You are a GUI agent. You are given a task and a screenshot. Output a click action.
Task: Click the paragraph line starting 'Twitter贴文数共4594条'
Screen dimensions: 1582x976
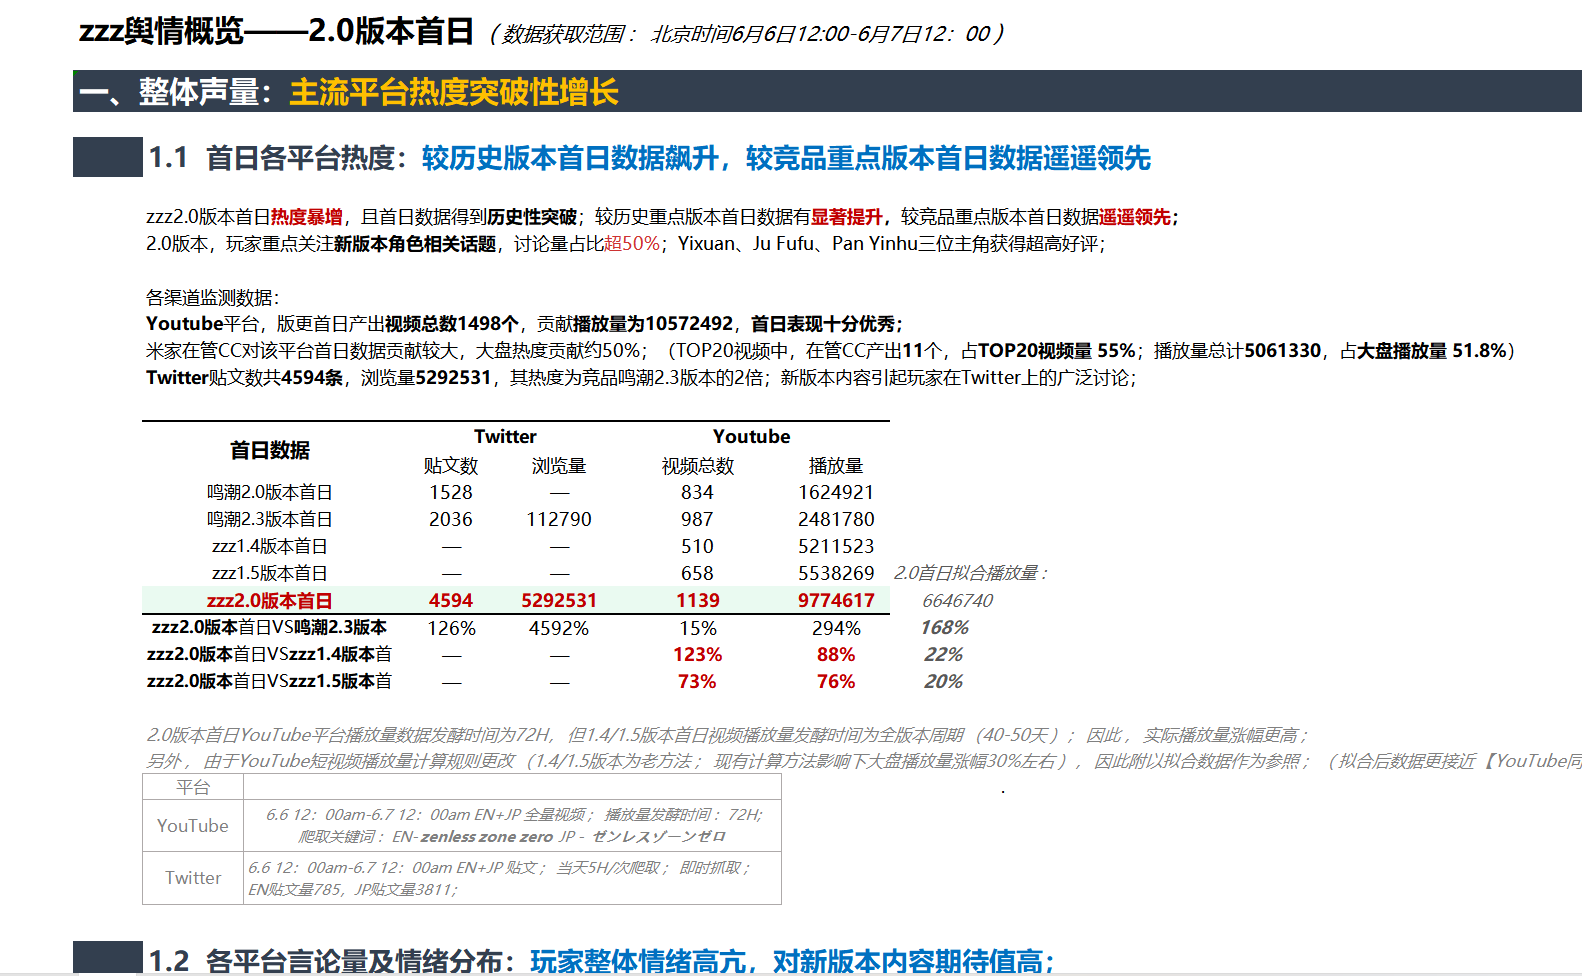point(641,378)
